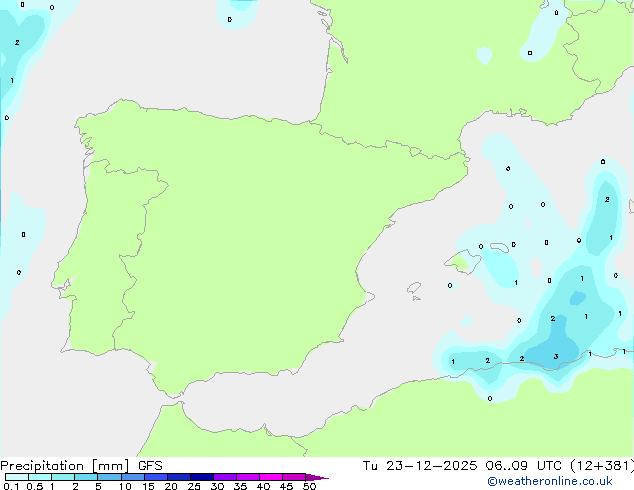The height and width of the screenshot is (490, 634).
Task: Select the 35–40 mm legend color swatch
Action: coord(248,477)
